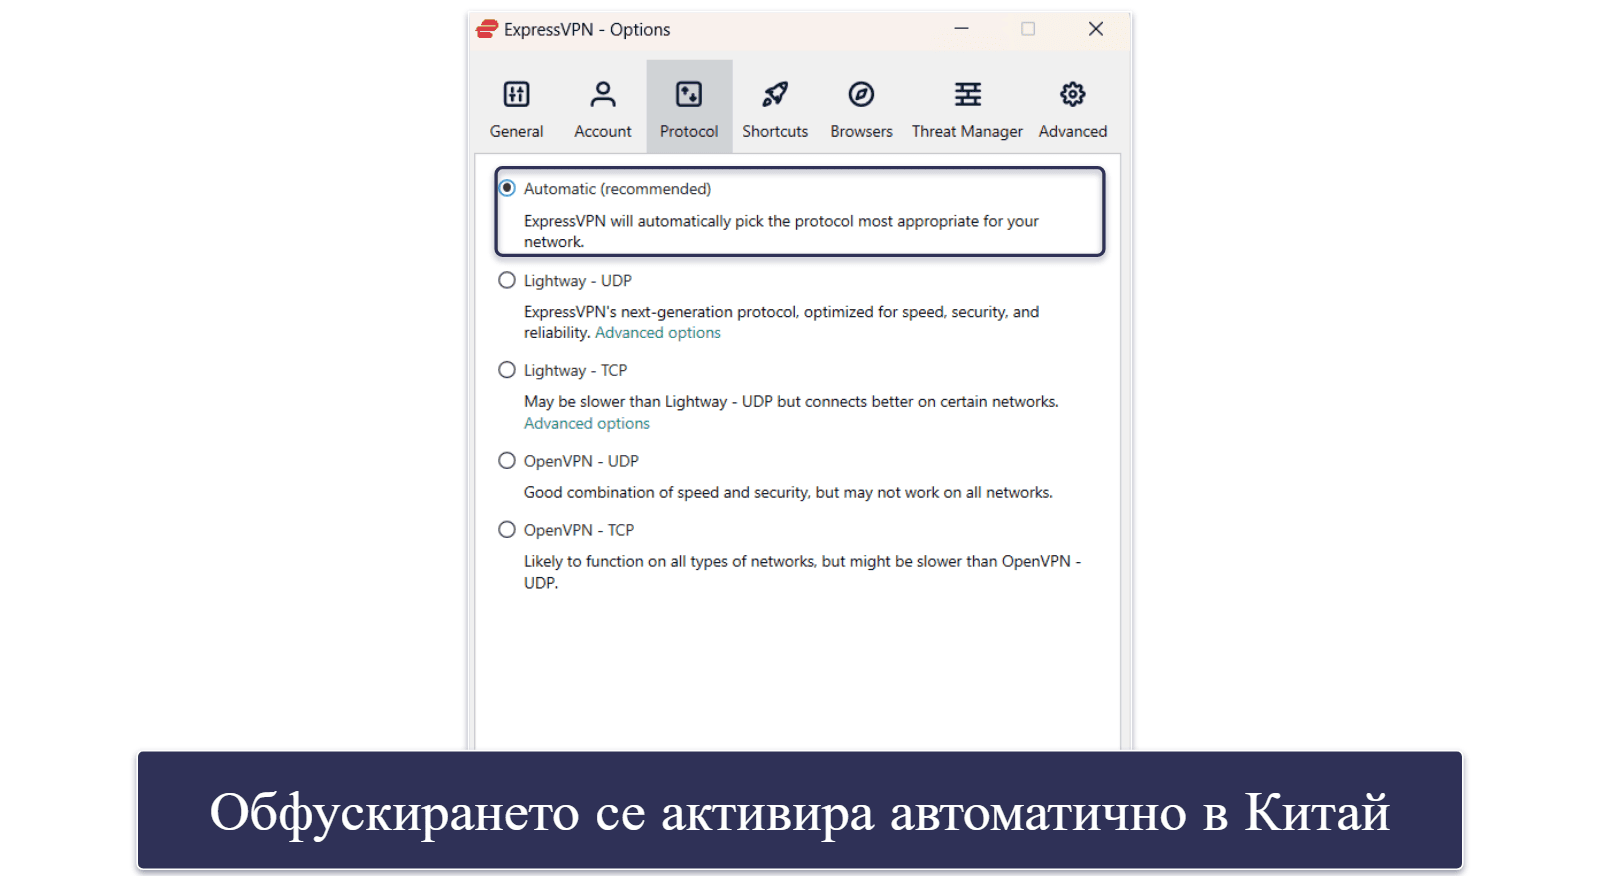Switch to the Account tab label

click(602, 131)
